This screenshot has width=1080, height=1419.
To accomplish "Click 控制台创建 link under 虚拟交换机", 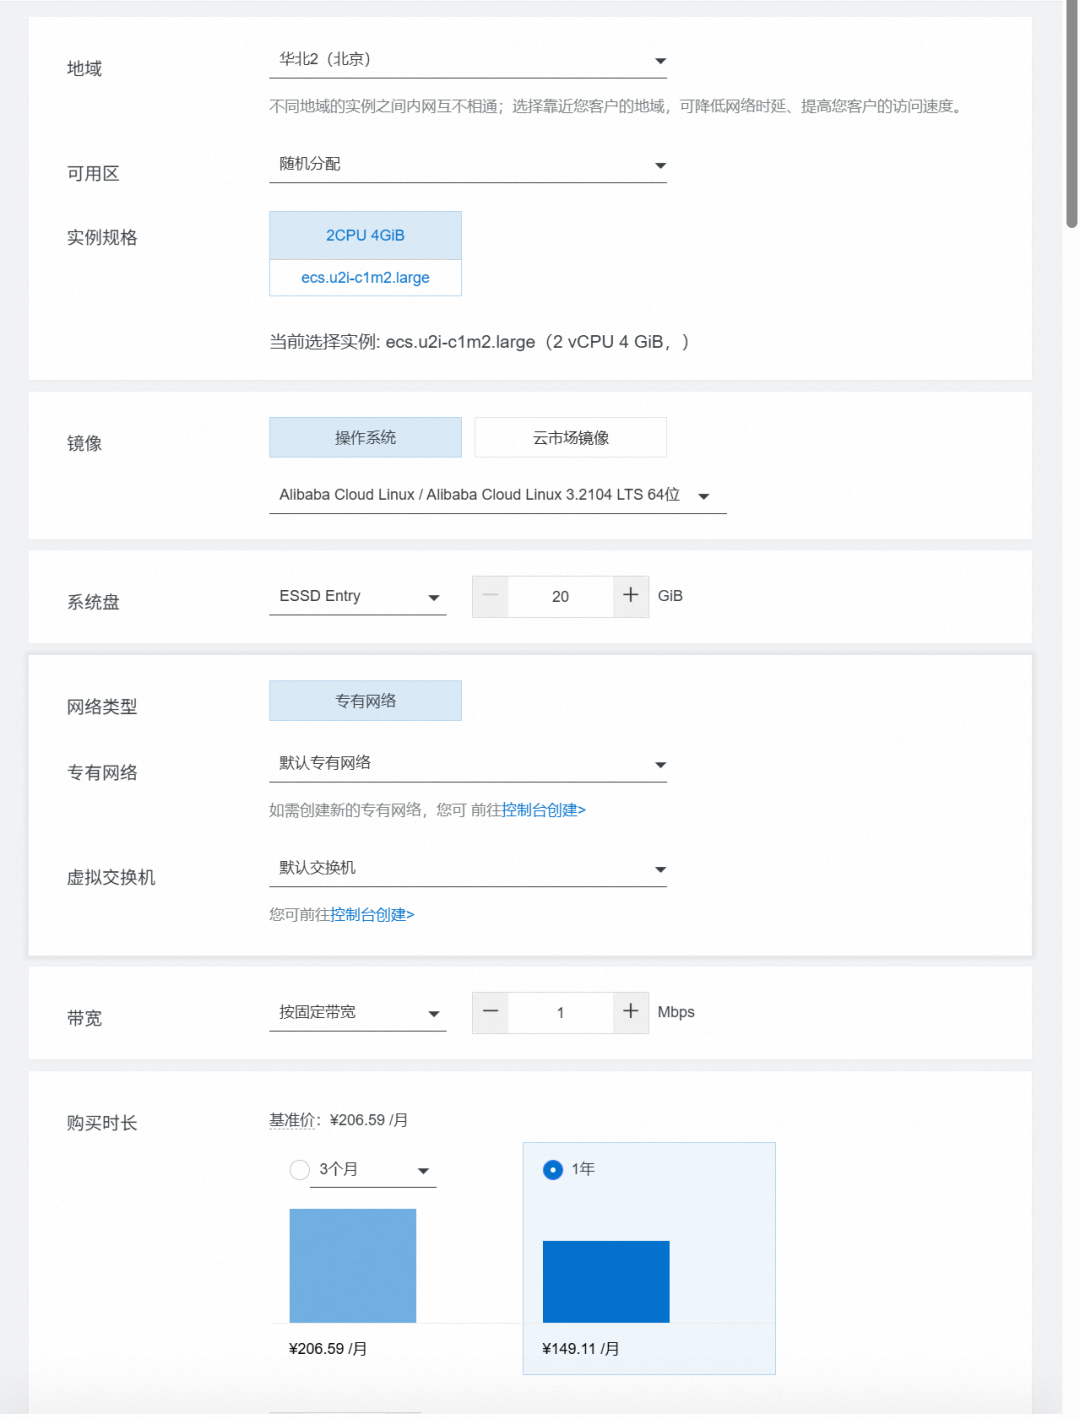I will [372, 915].
